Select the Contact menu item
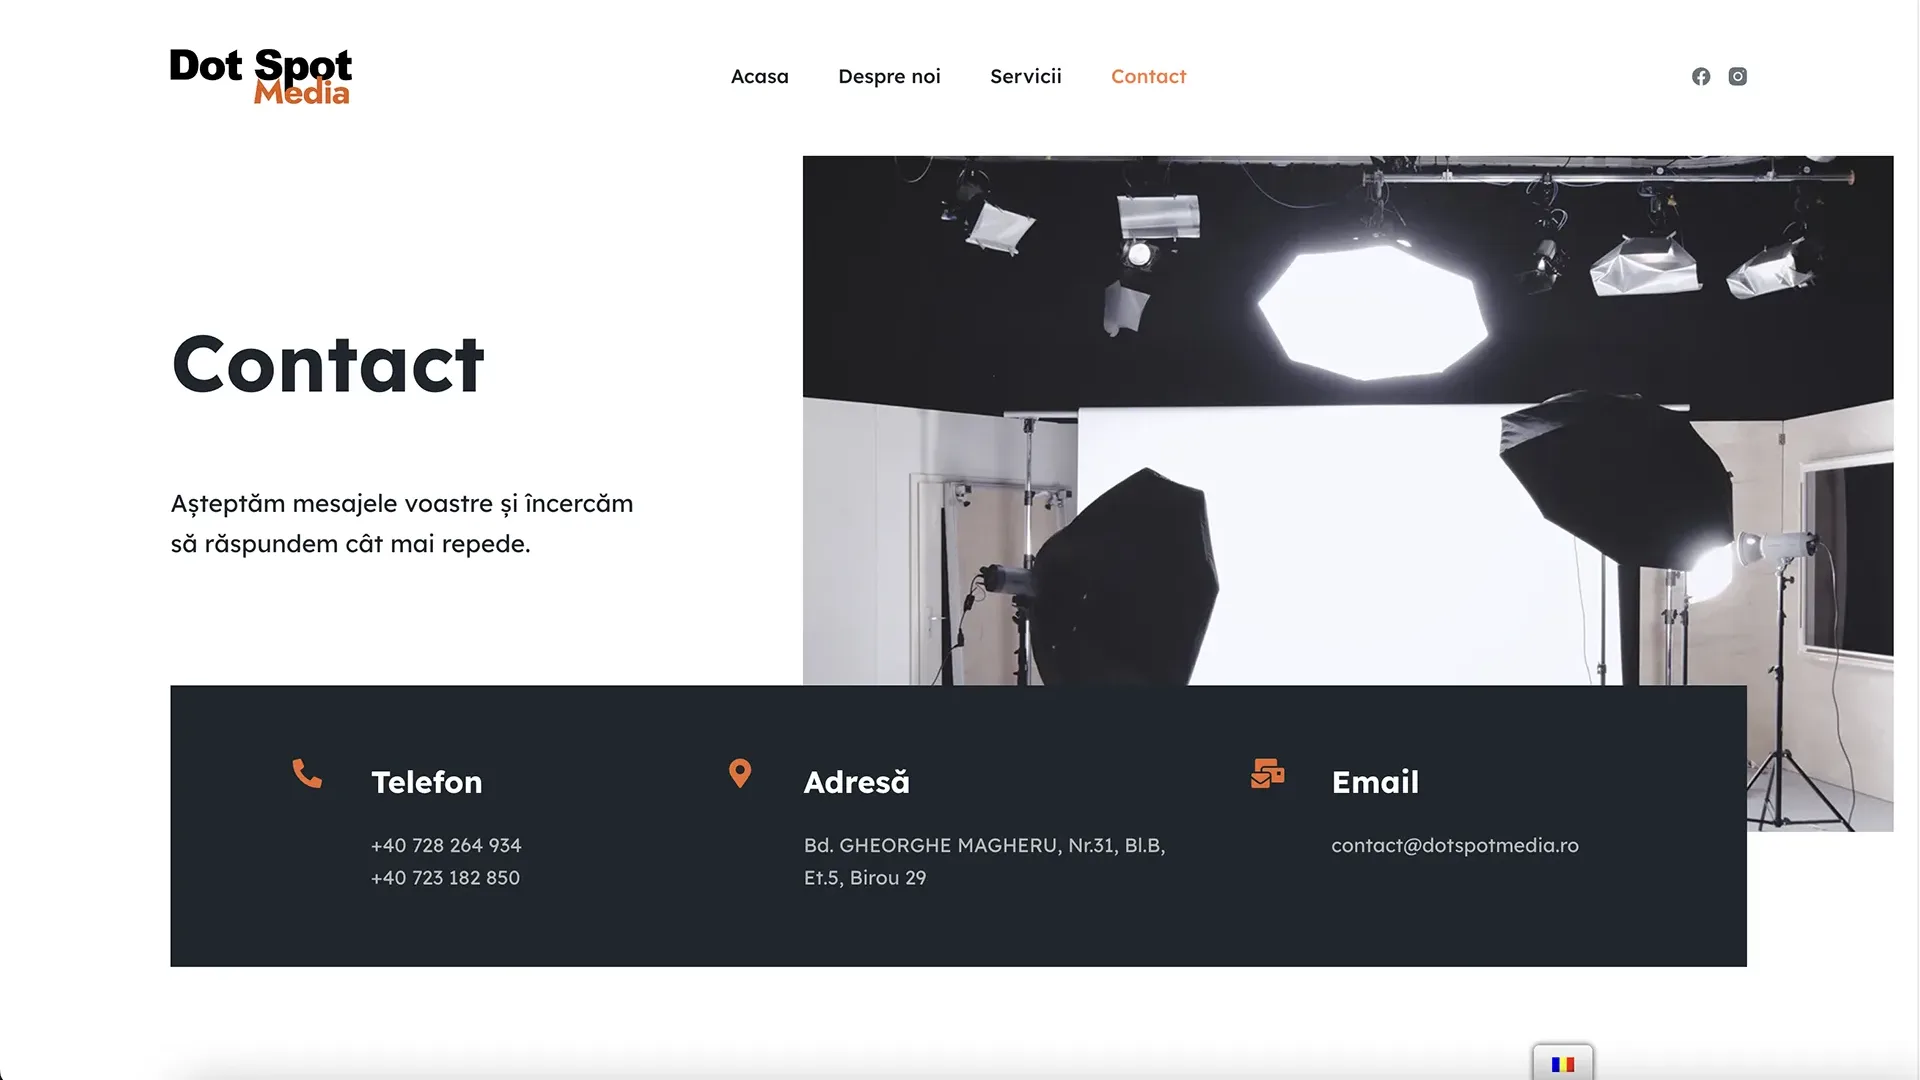Viewport: 1920px width, 1080px height. tap(1148, 77)
